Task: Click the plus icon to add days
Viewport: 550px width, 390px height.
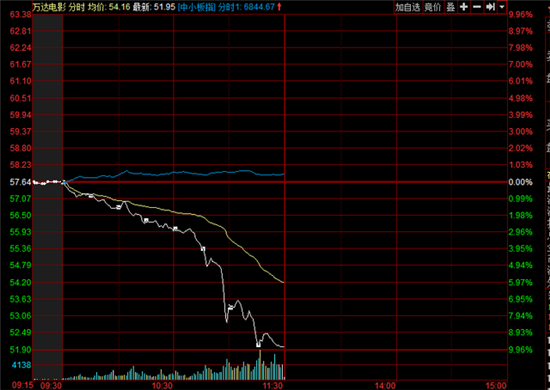Action: [x=464, y=7]
